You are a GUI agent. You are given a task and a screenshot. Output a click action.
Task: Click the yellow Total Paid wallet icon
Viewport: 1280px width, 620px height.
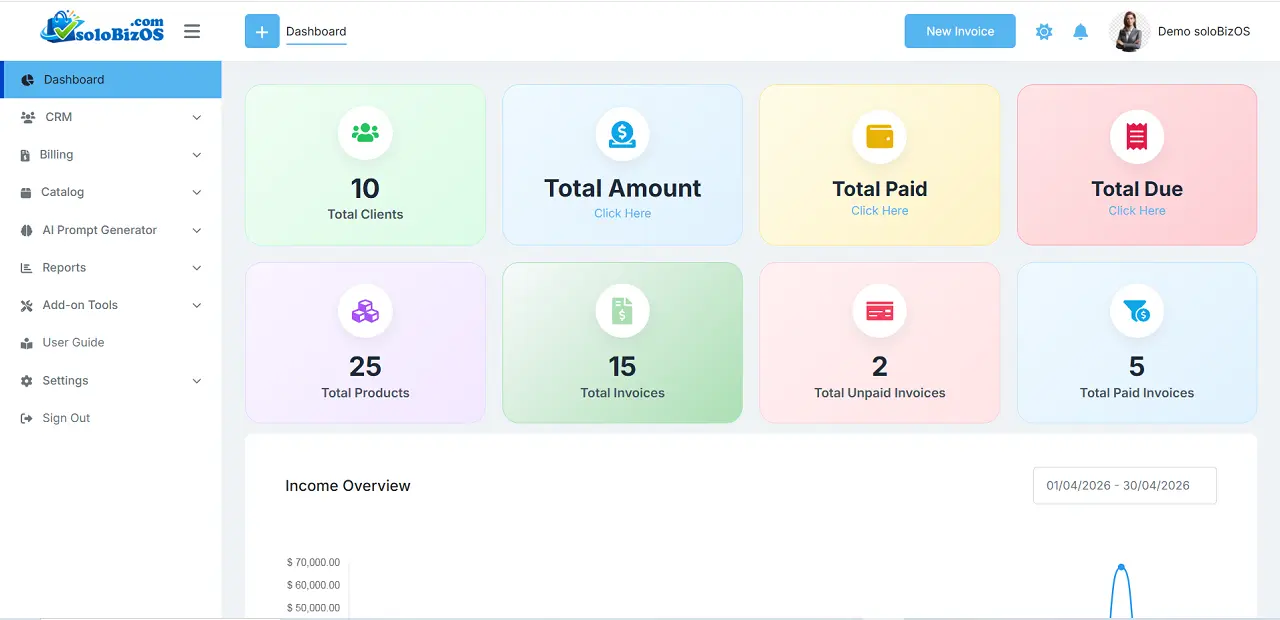(x=880, y=137)
